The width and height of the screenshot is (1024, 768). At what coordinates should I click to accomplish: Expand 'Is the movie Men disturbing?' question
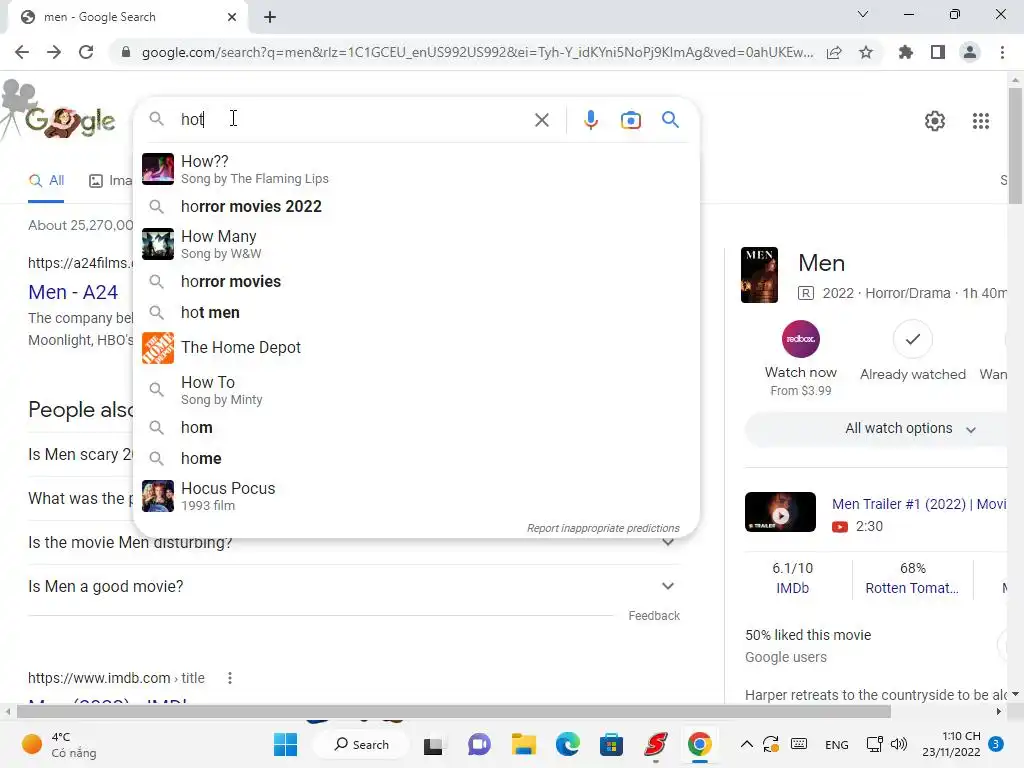click(353, 543)
